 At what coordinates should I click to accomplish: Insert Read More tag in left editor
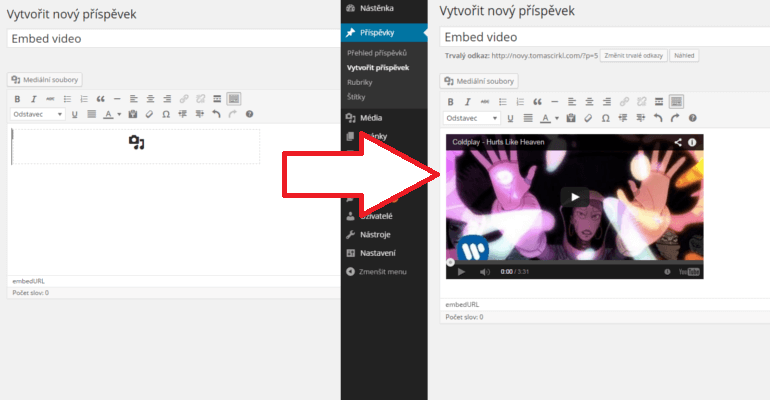tap(217, 99)
